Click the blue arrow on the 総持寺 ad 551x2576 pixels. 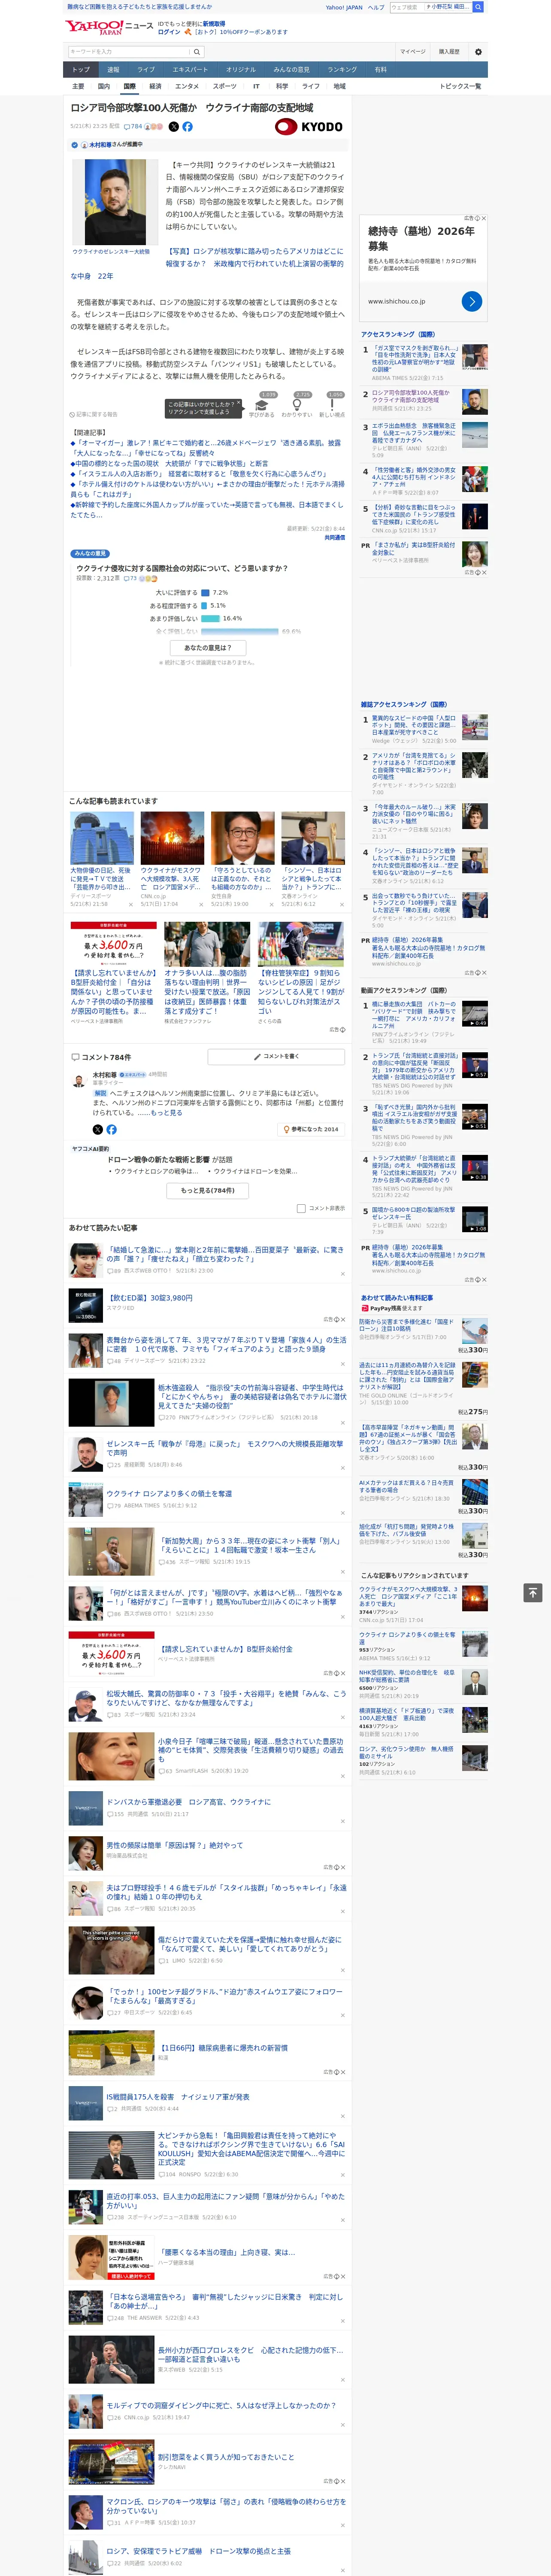[x=472, y=301]
